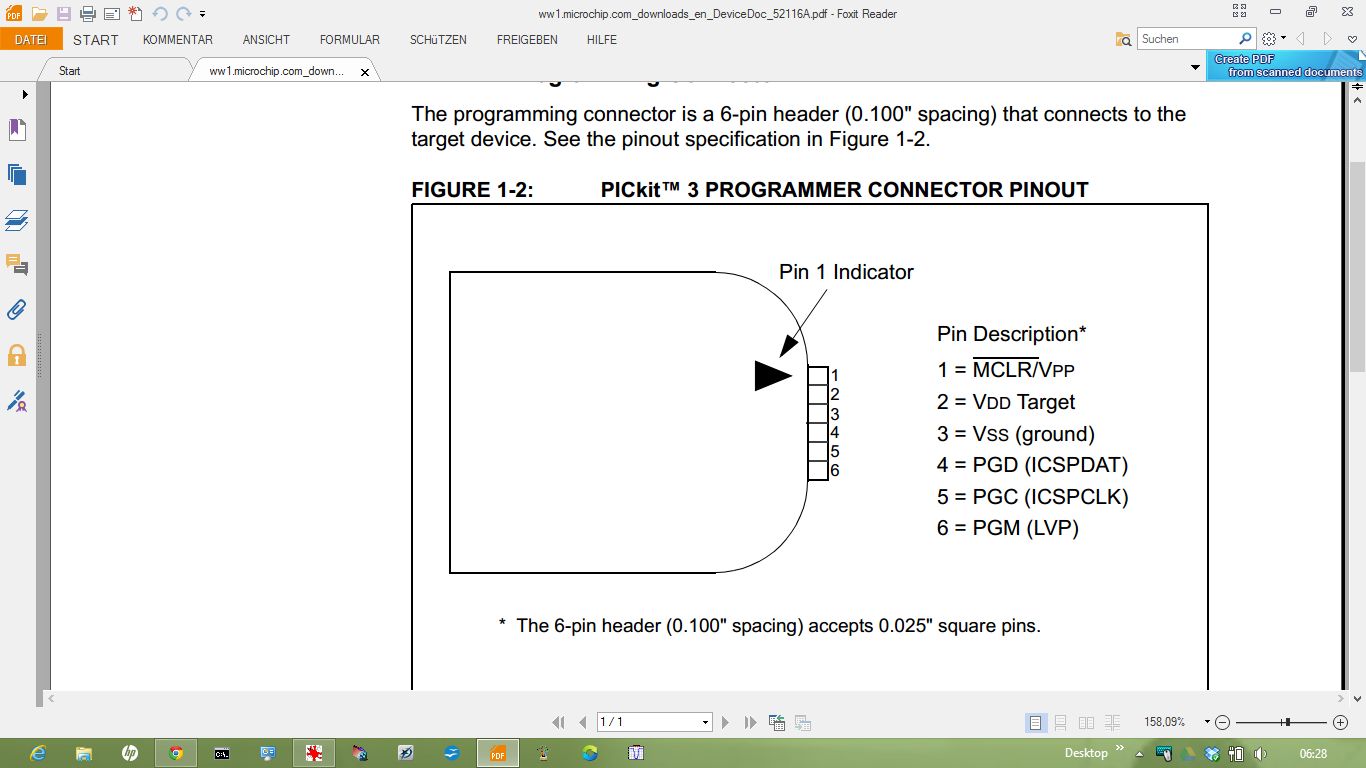
Task: Enable continuous page view mode
Action: point(1061,722)
